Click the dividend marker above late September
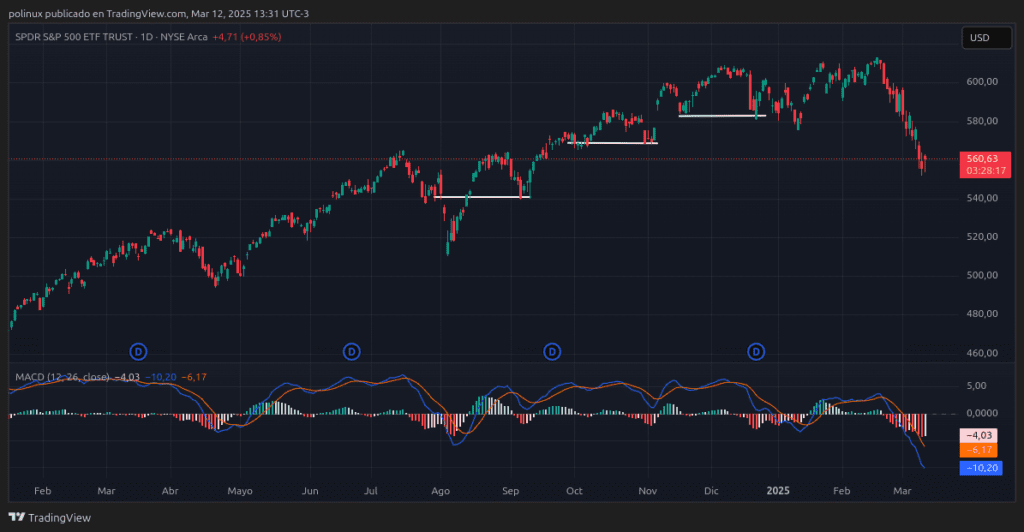Screen dimensions: 1024x532 [x=552, y=351]
